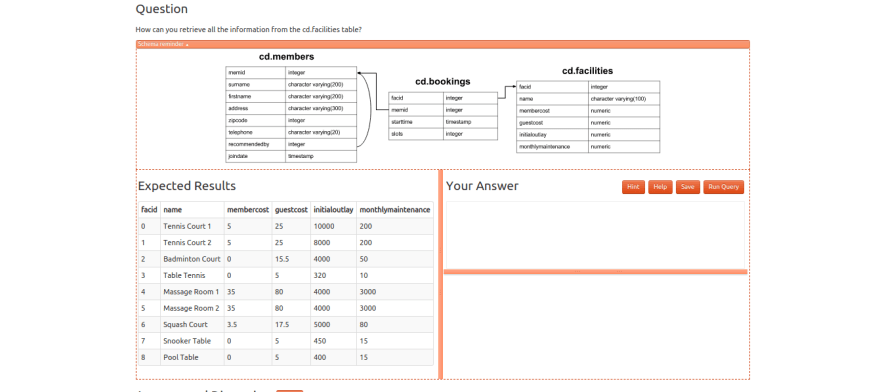
Task: Click starttime row in cd.bookings schema
Action: click(443, 122)
